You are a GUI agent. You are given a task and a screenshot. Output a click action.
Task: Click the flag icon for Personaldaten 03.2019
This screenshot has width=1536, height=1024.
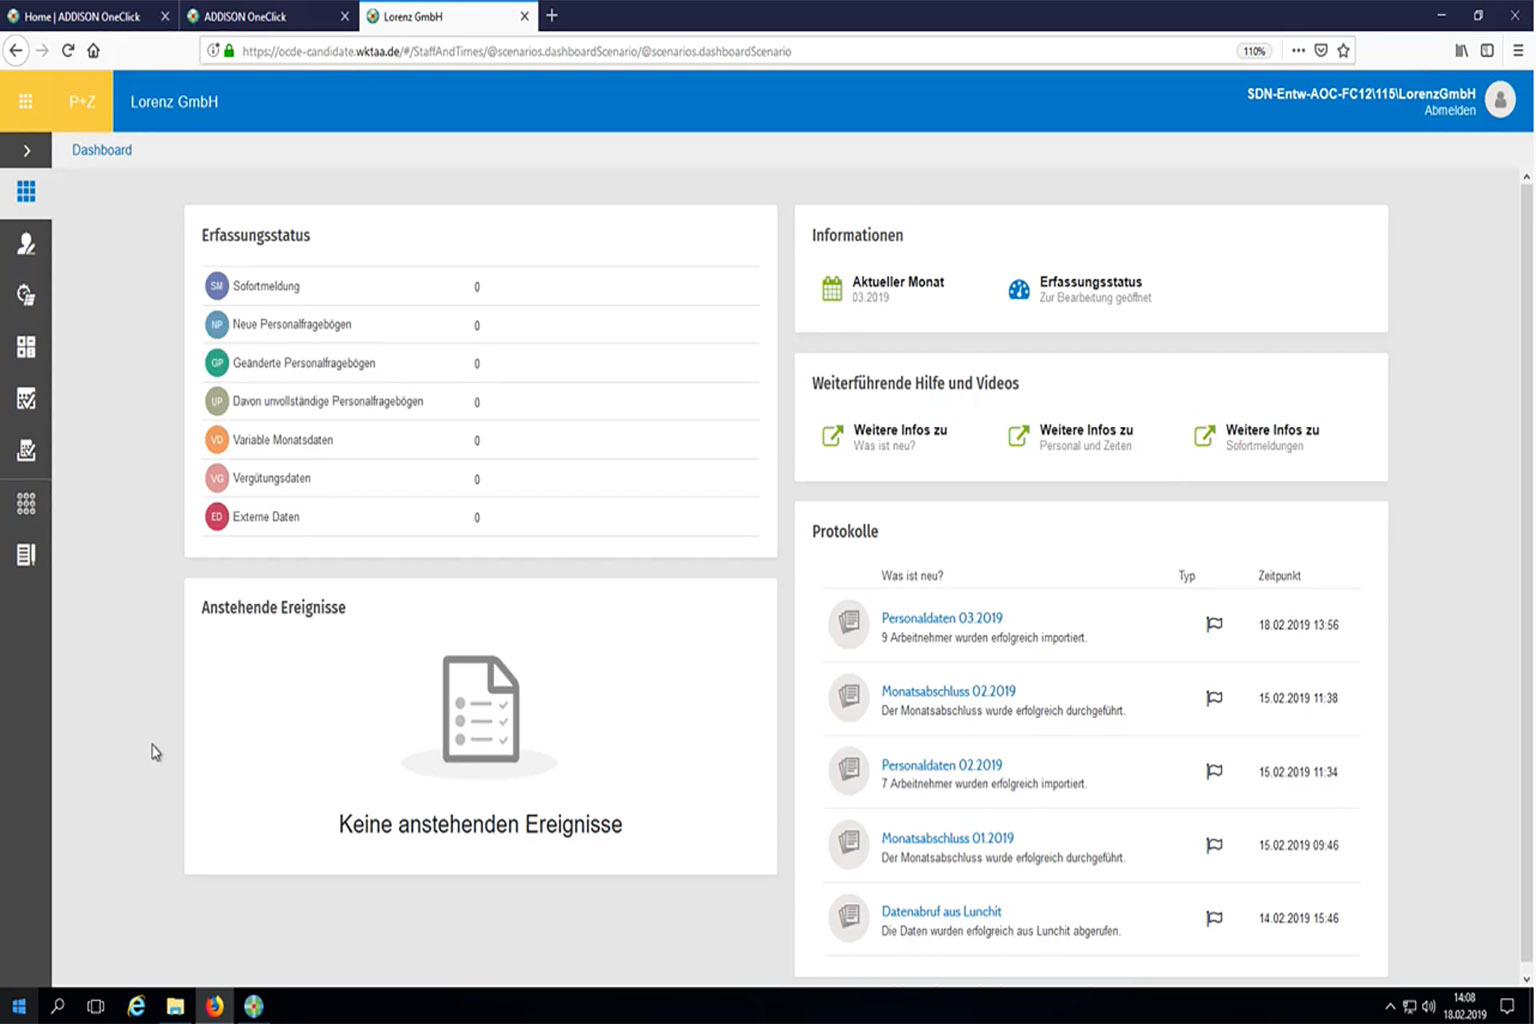coord(1214,625)
